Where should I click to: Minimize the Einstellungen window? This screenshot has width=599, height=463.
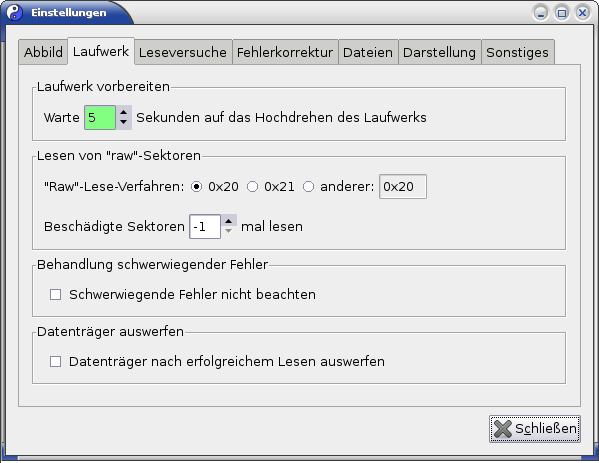click(541, 13)
